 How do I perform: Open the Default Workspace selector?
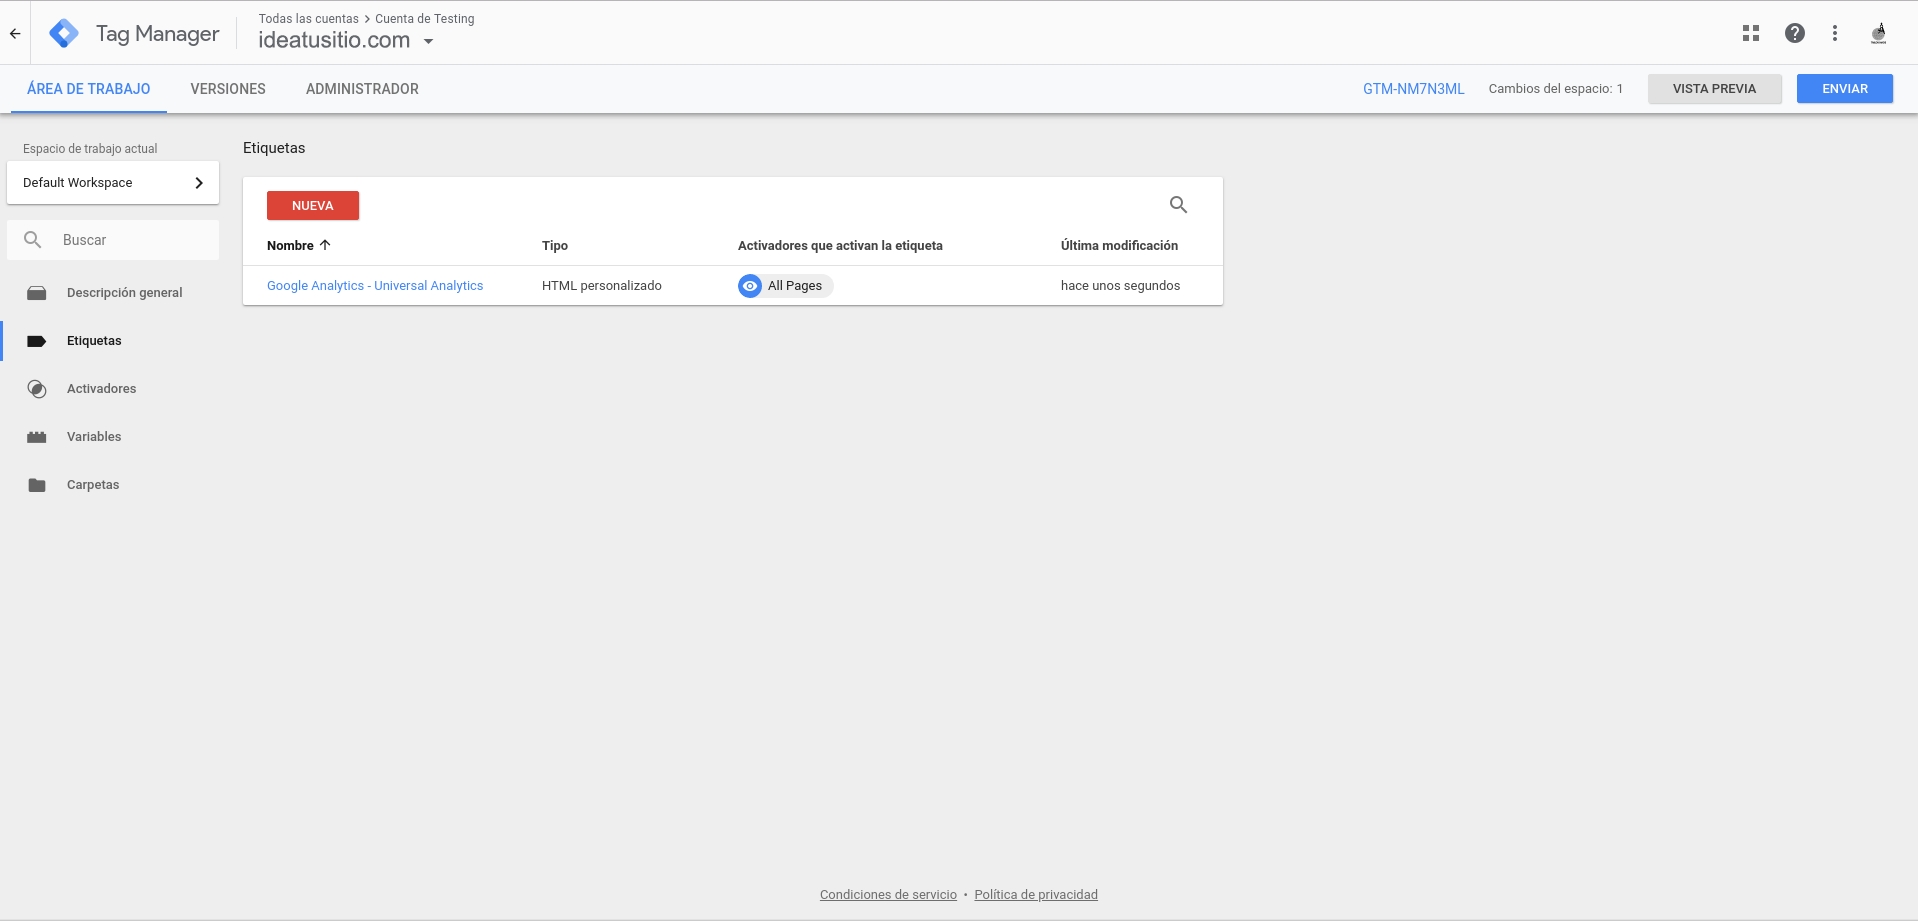click(113, 183)
